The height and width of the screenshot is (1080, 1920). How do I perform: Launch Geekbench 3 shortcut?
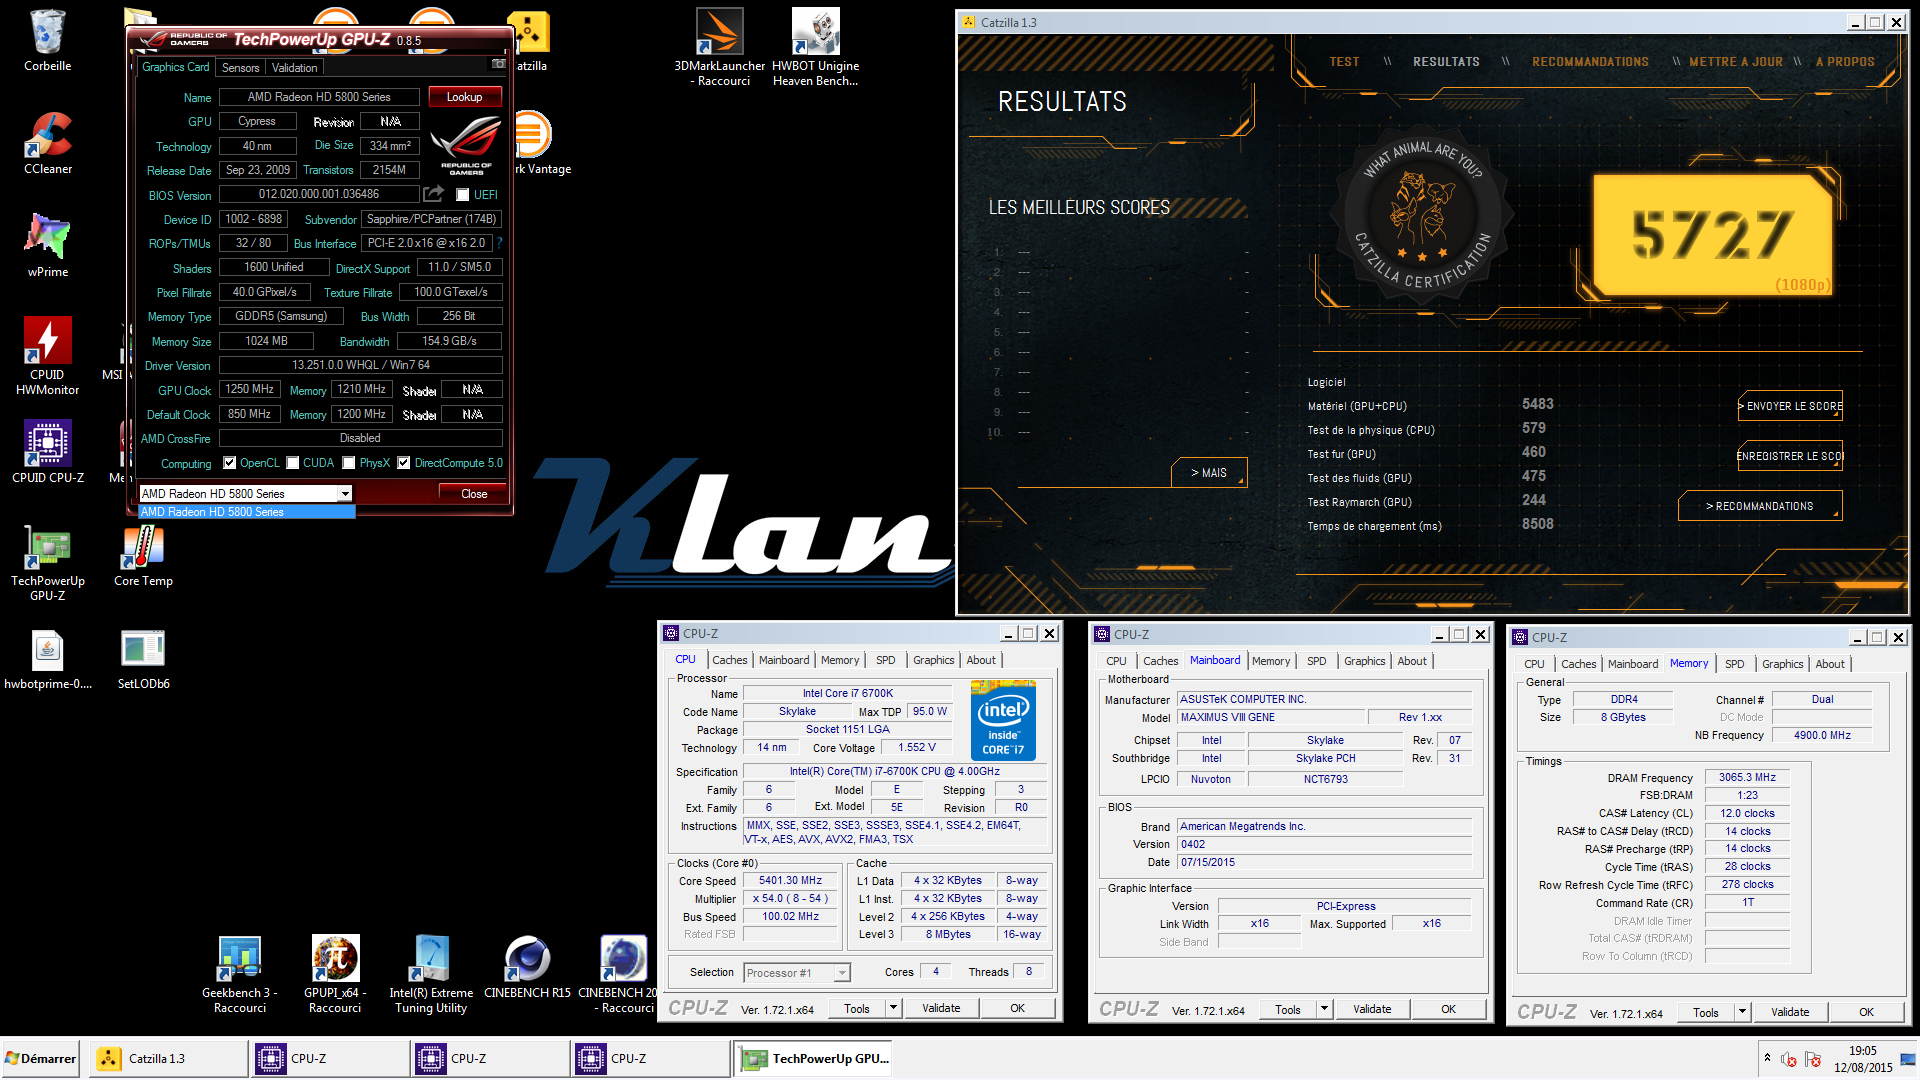point(239,974)
